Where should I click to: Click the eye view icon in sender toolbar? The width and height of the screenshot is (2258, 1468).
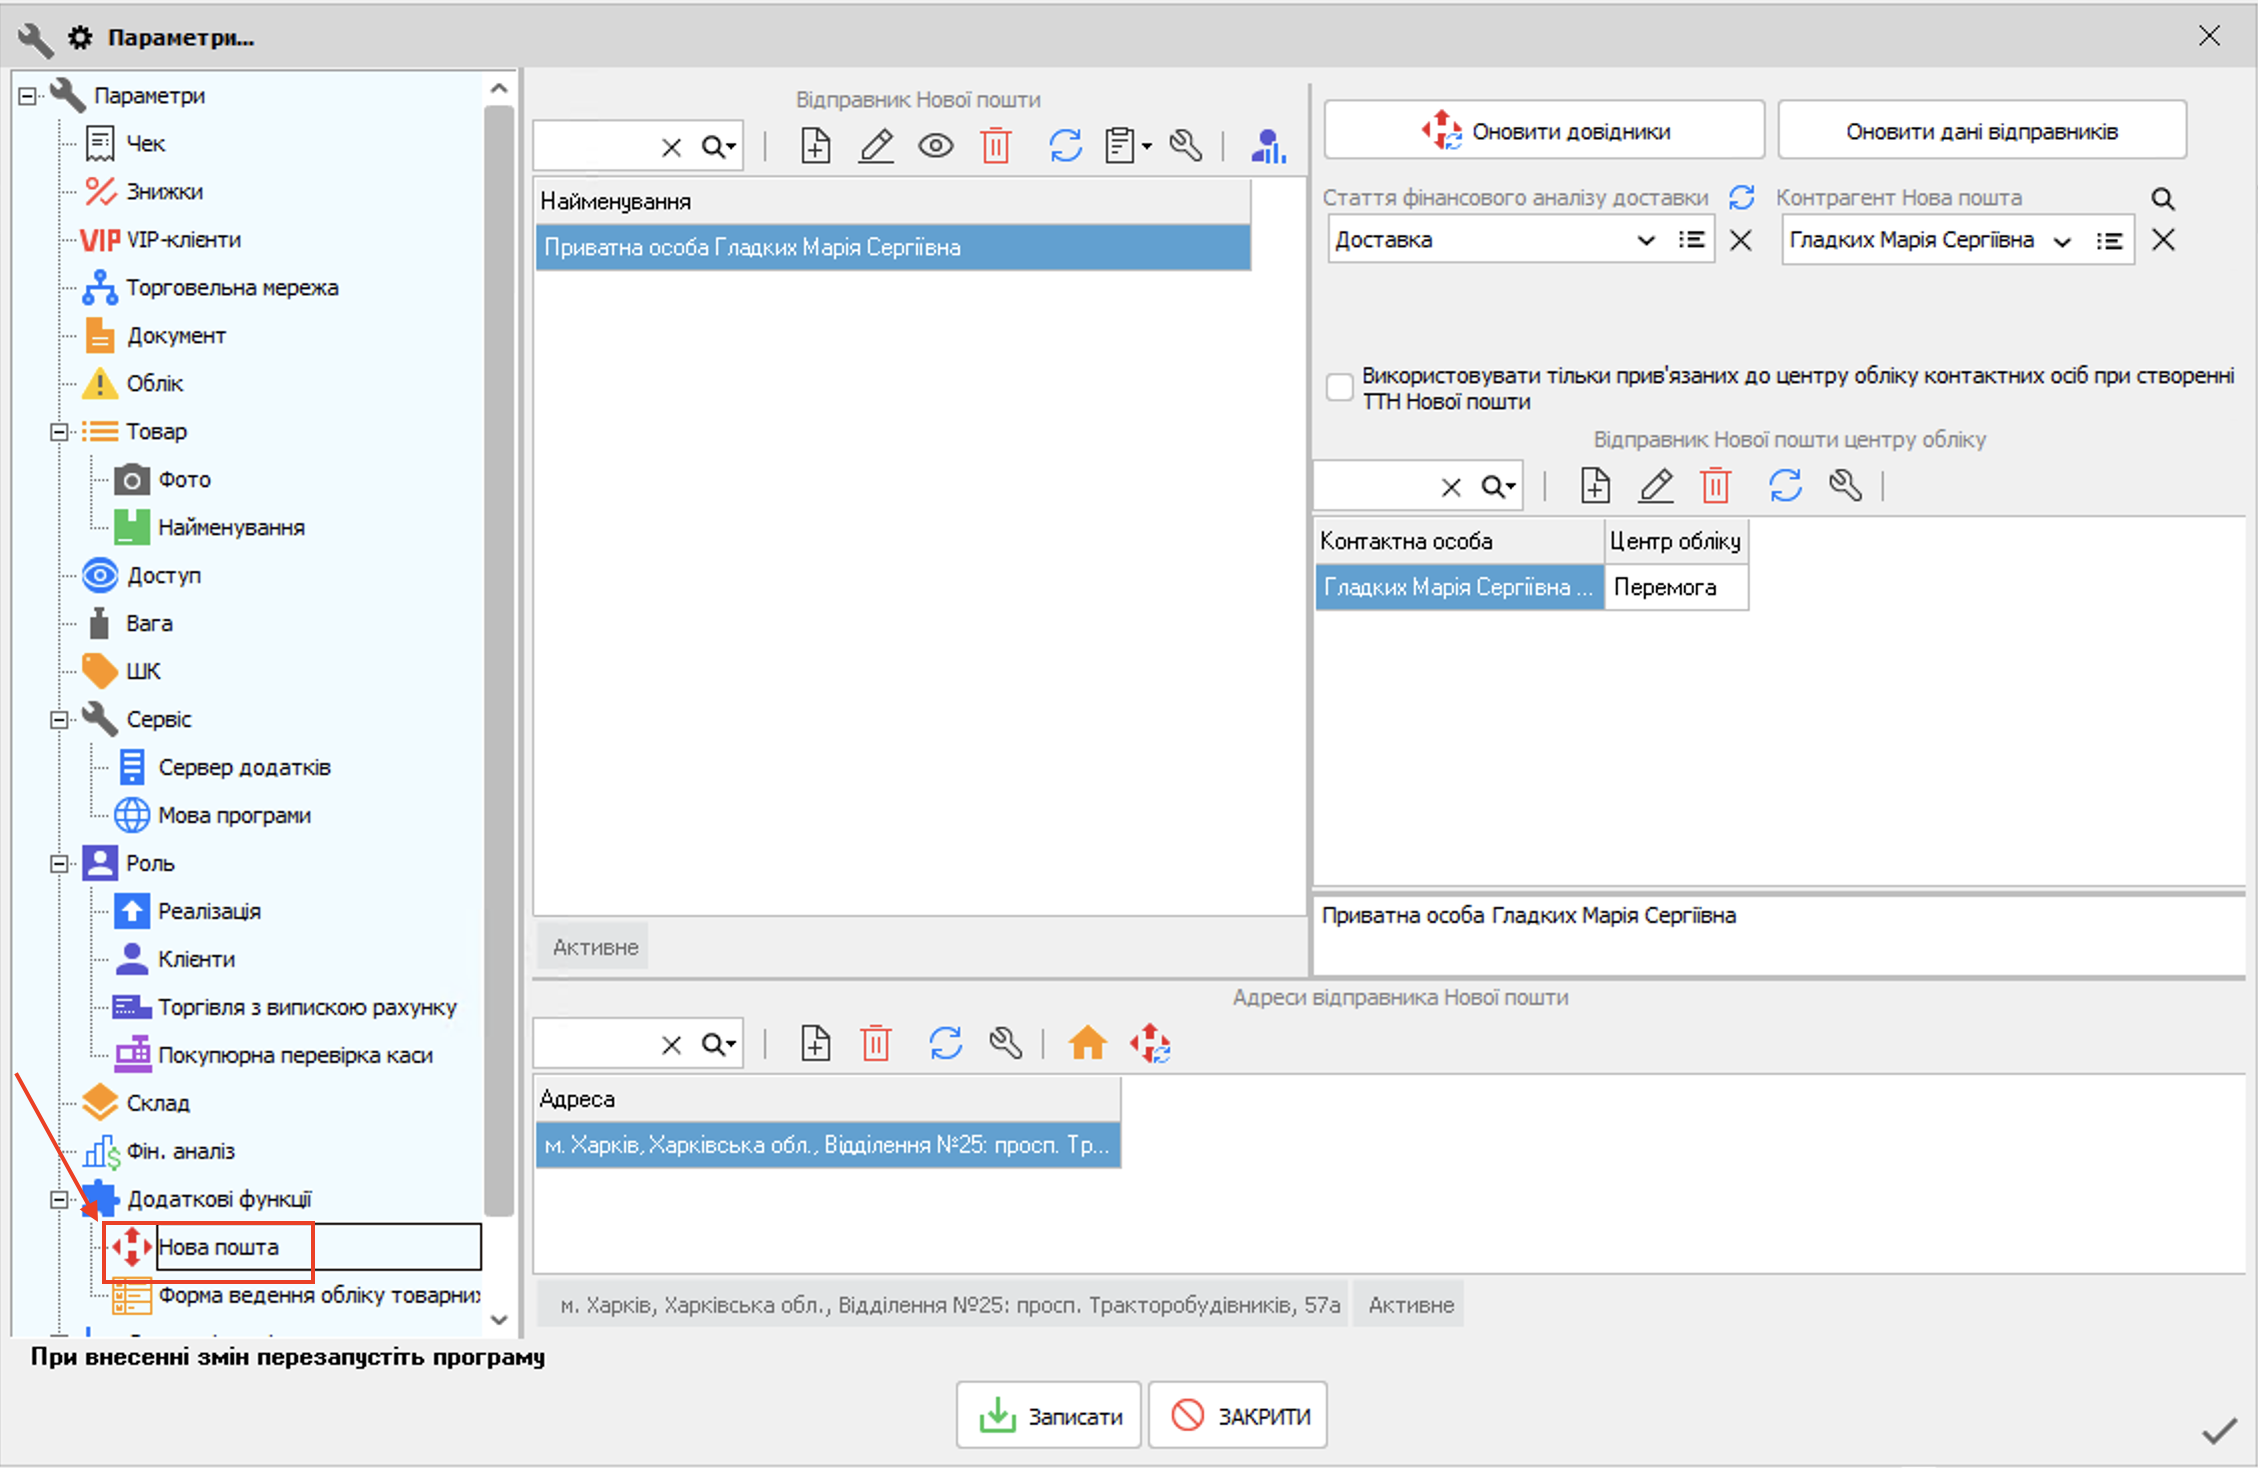click(936, 147)
